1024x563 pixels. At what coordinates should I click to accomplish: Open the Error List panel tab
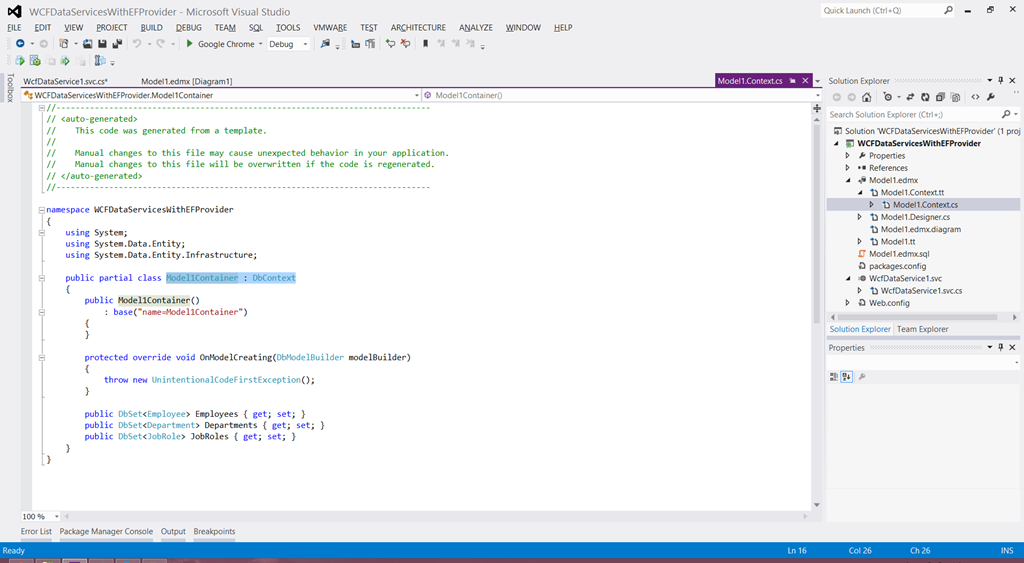point(36,532)
